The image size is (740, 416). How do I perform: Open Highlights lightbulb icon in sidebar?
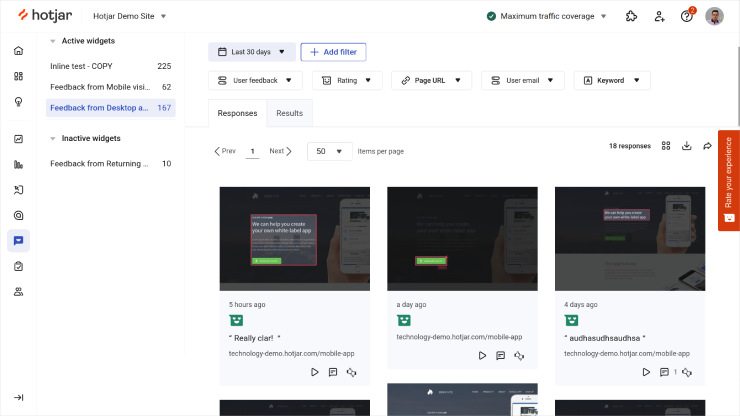[x=18, y=101]
